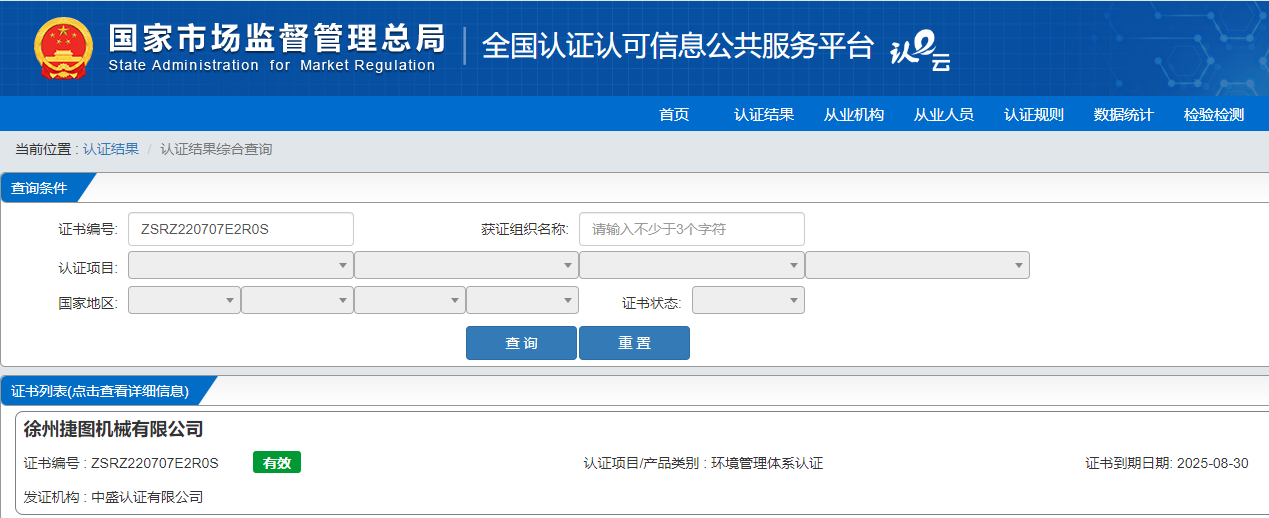This screenshot has height=518, width=1269.
Task: Click the 环境管理体系认证 category text
Action: point(767,463)
